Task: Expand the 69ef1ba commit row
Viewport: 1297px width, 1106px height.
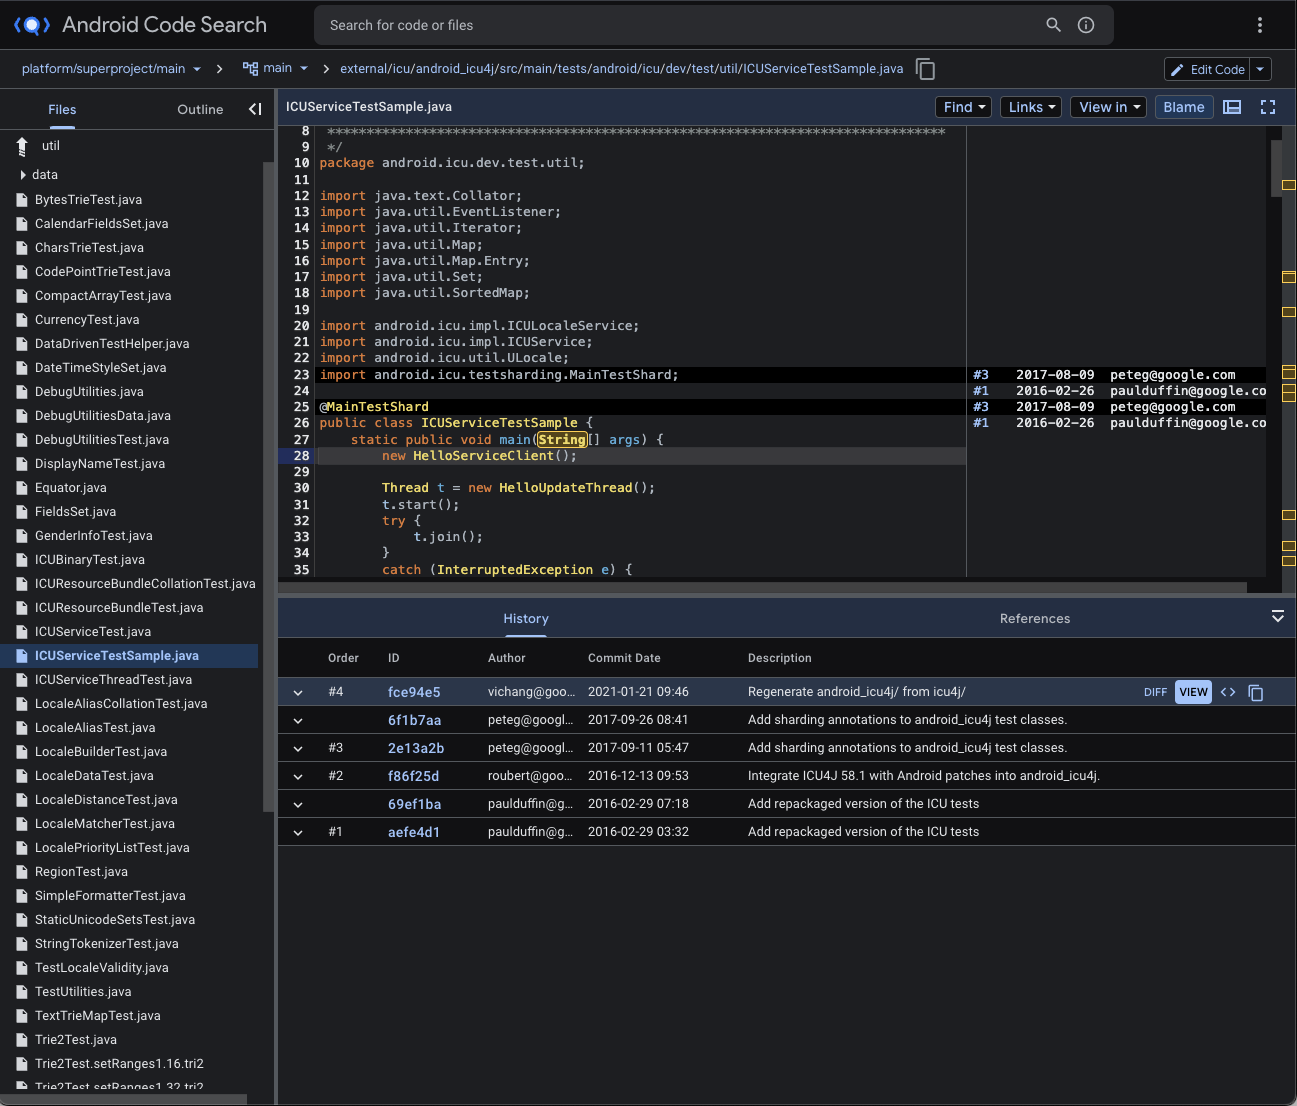Action: [x=298, y=804]
